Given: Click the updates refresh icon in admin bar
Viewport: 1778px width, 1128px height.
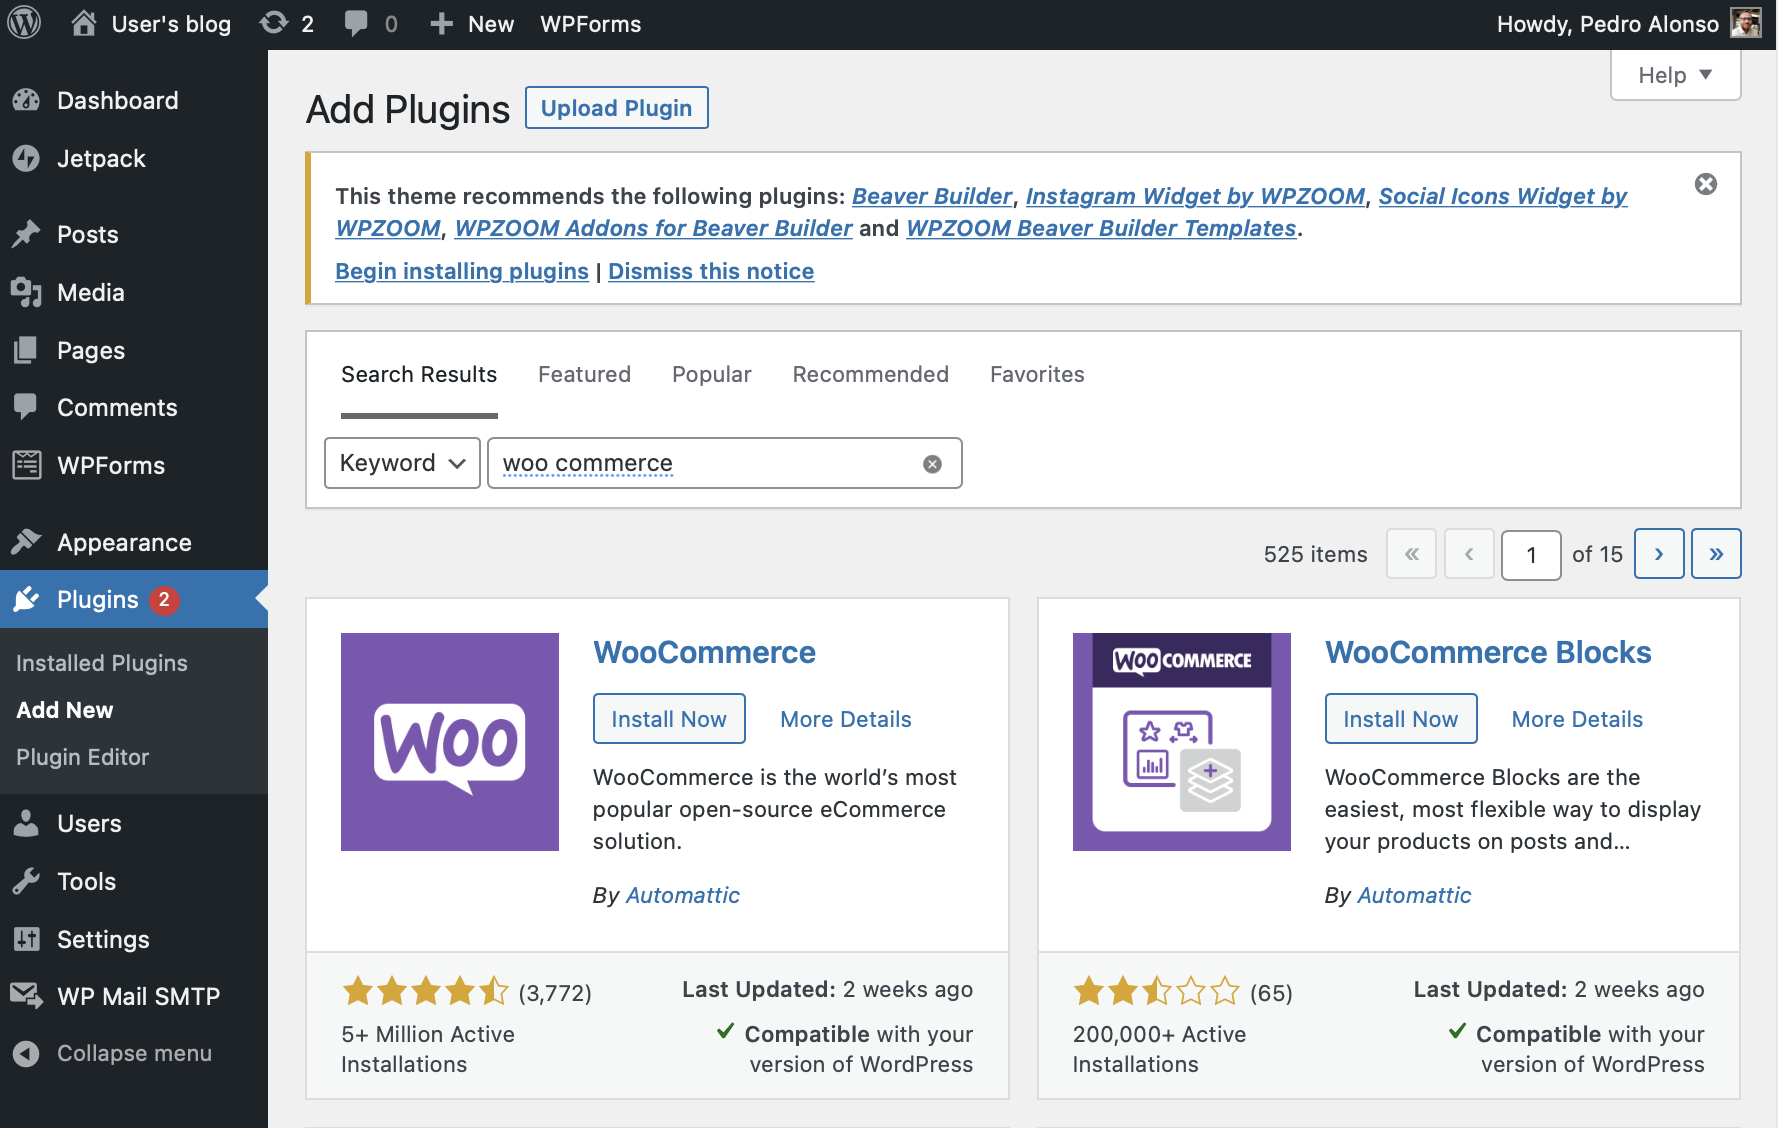Looking at the screenshot, I should (271, 23).
